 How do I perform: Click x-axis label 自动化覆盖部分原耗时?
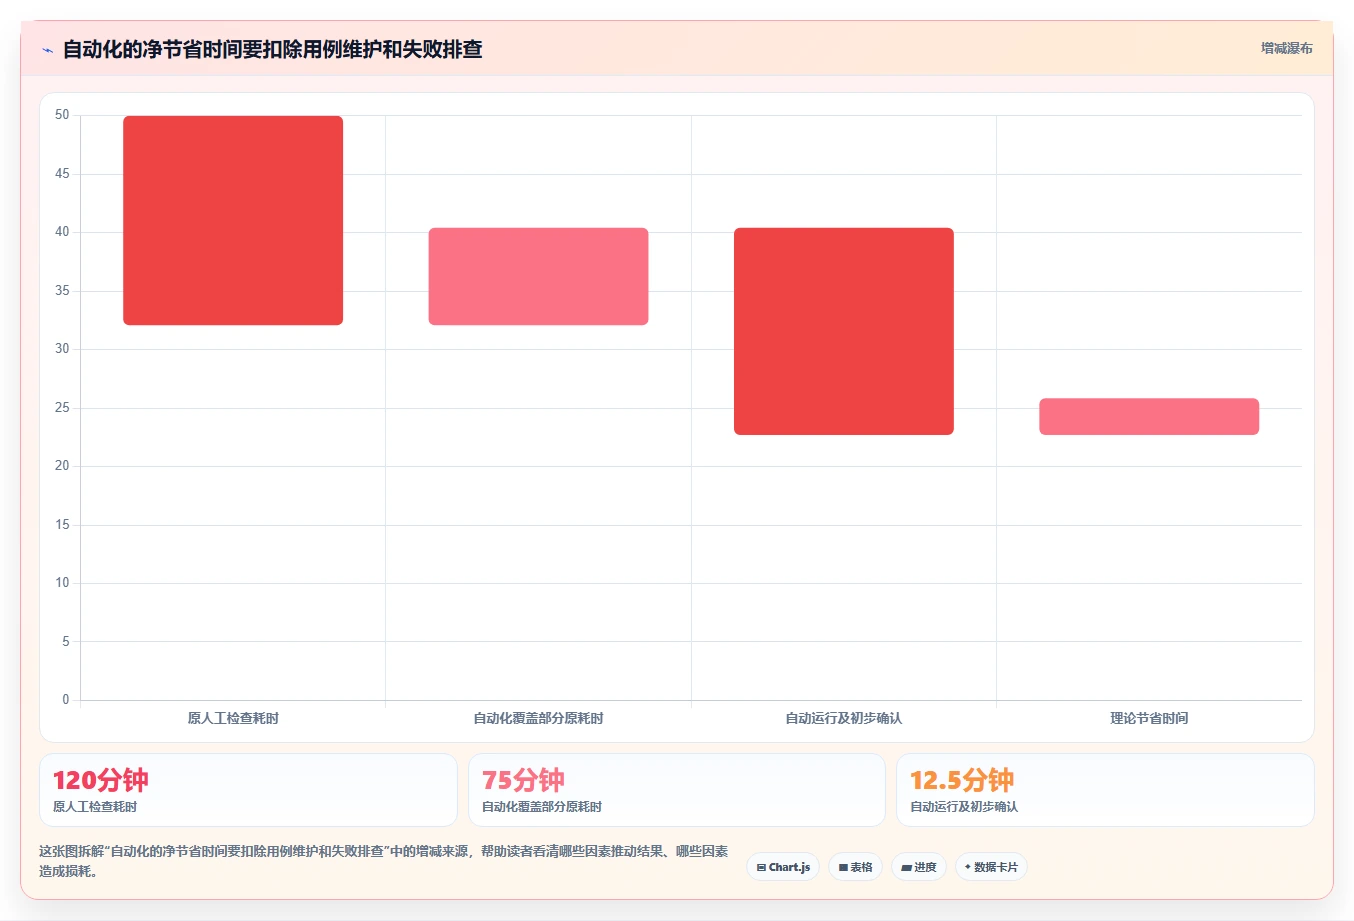point(538,718)
